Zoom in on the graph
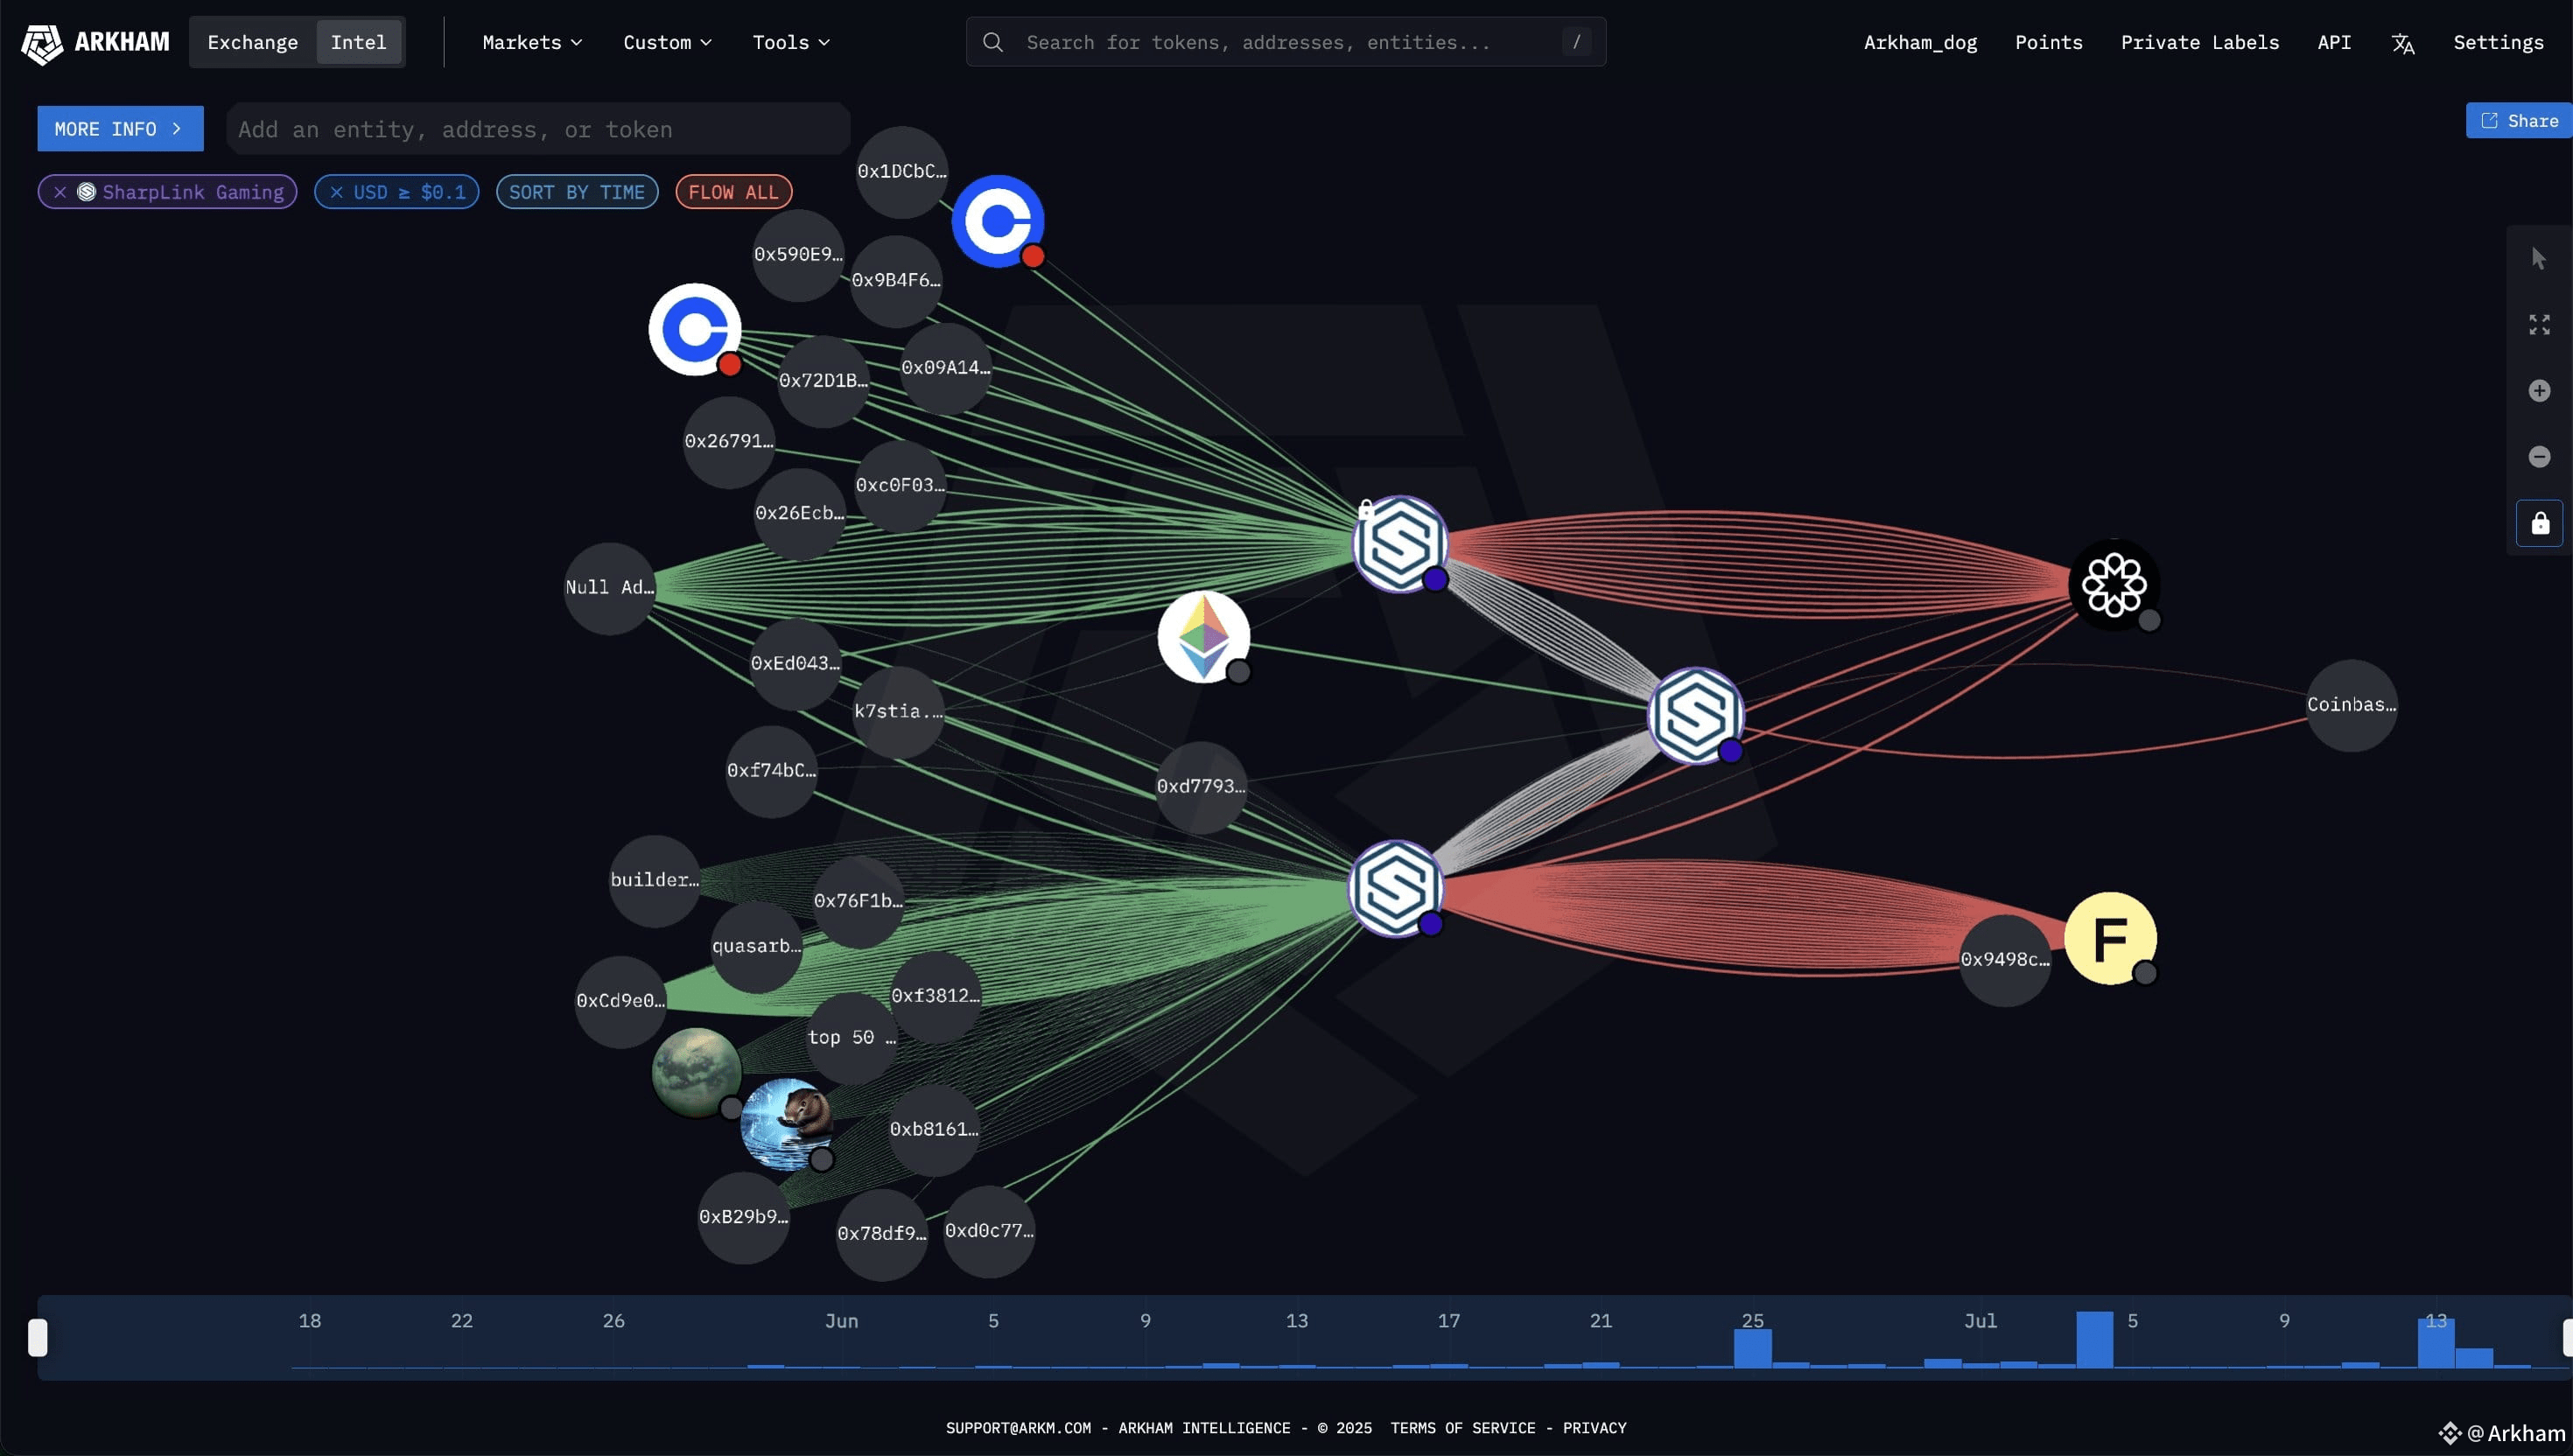This screenshot has width=2573, height=1456. [x=2539, y=391]
